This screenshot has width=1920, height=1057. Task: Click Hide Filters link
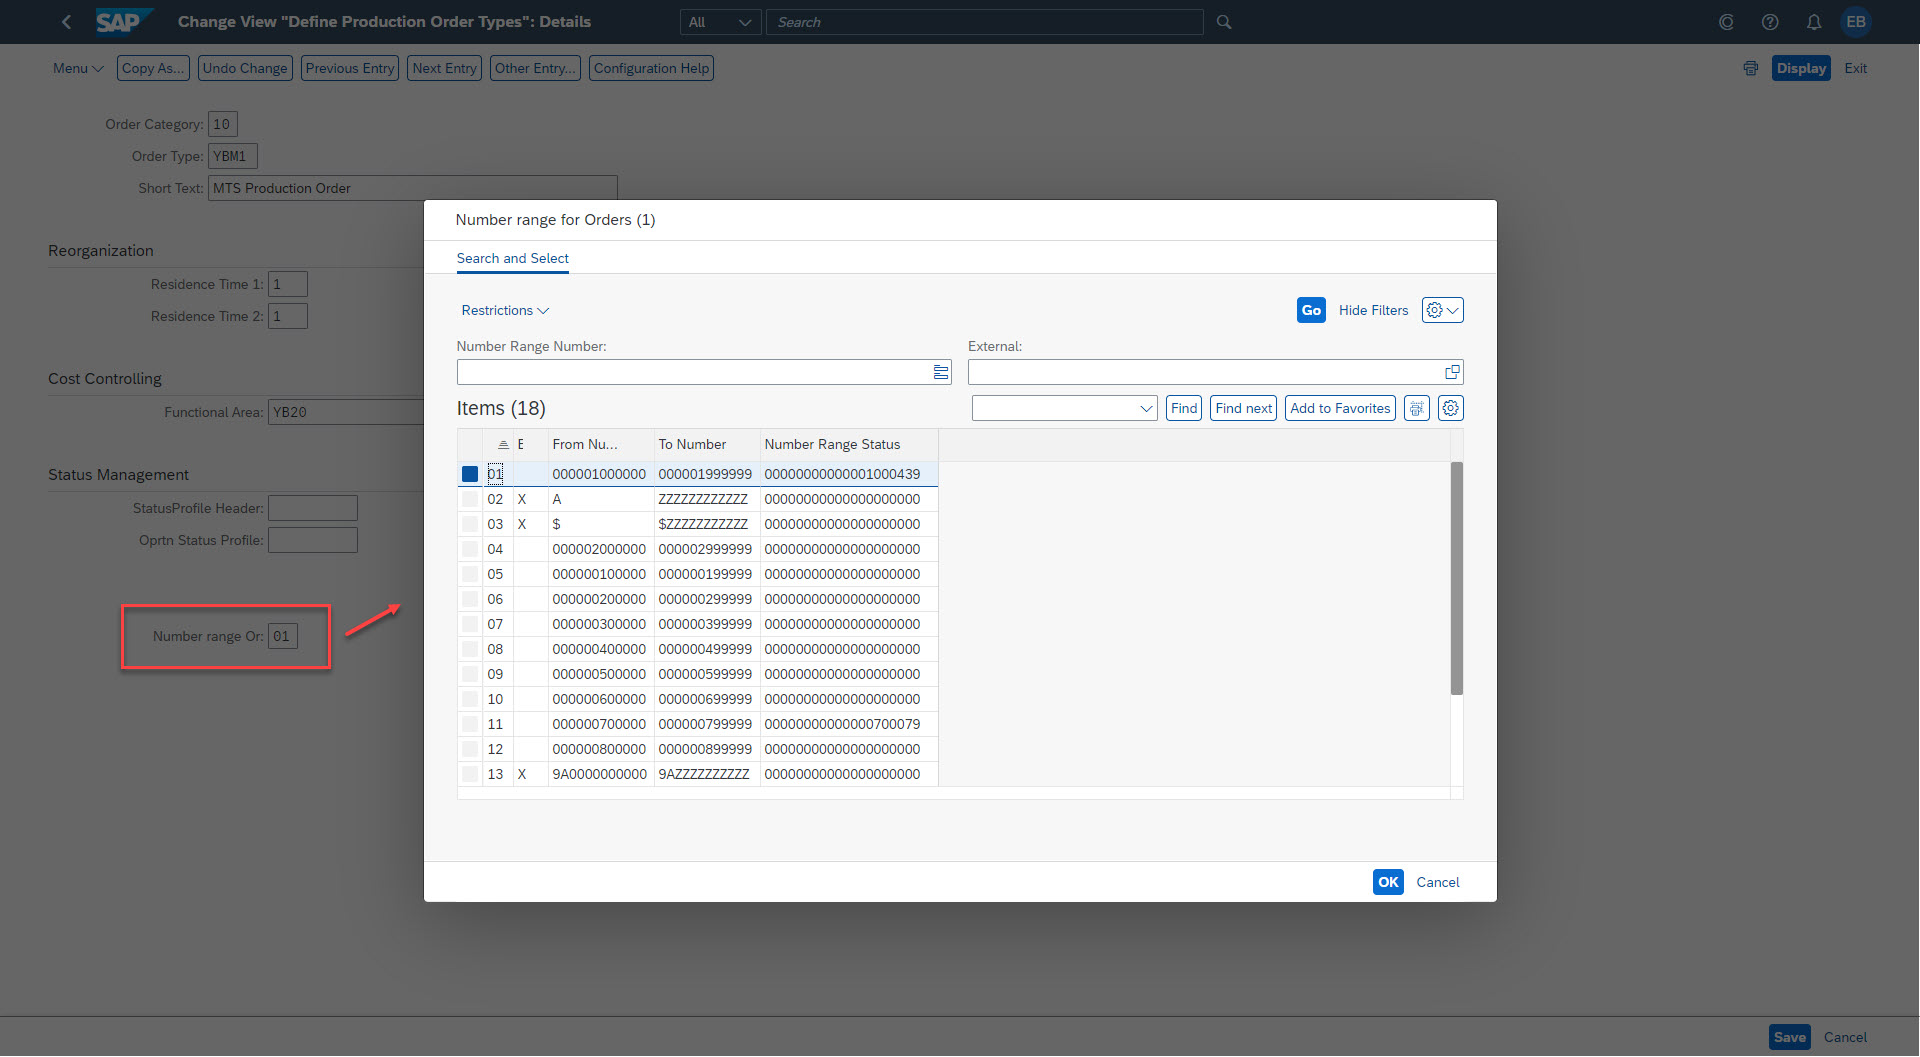click(x=1373, y=310)
